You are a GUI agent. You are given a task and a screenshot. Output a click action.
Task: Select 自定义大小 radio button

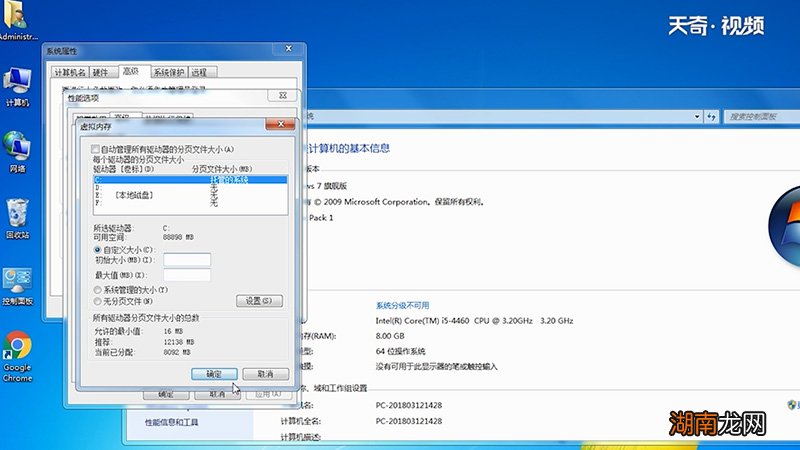pos(97,250)
